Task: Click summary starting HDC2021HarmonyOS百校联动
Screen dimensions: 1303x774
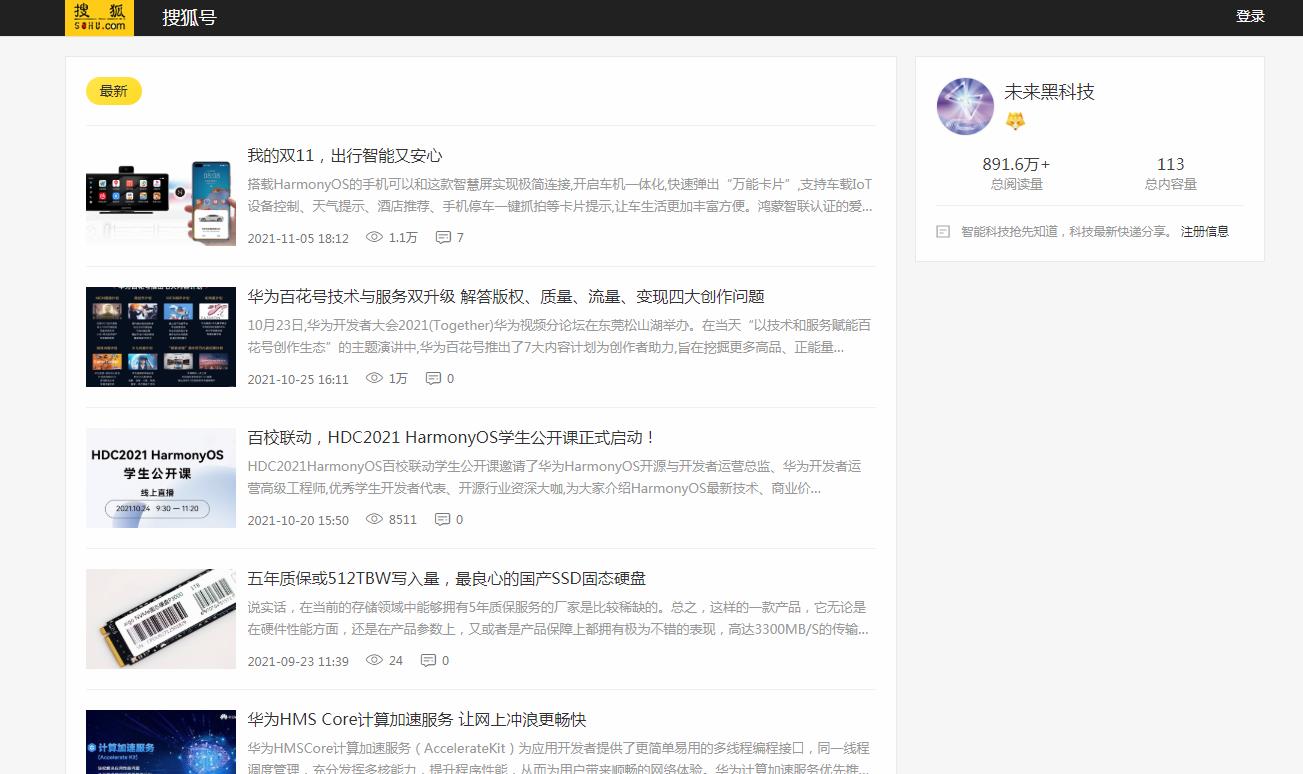Action: coord(554,477)
